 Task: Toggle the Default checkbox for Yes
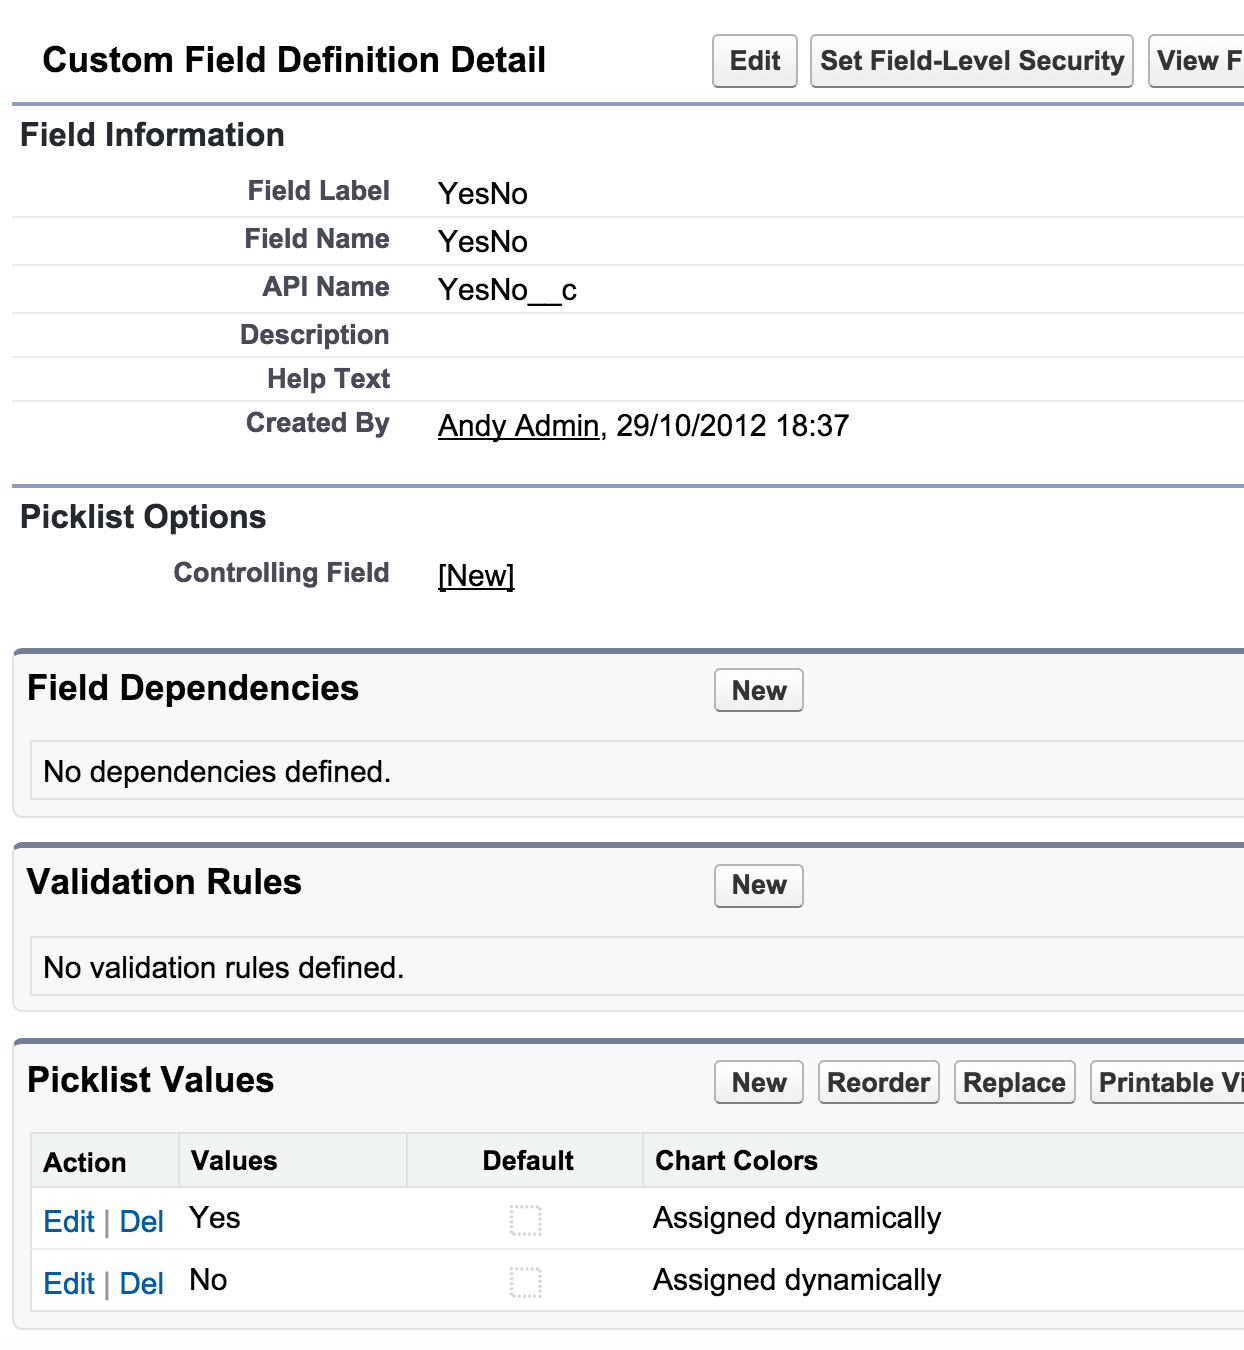[526, 1220]
